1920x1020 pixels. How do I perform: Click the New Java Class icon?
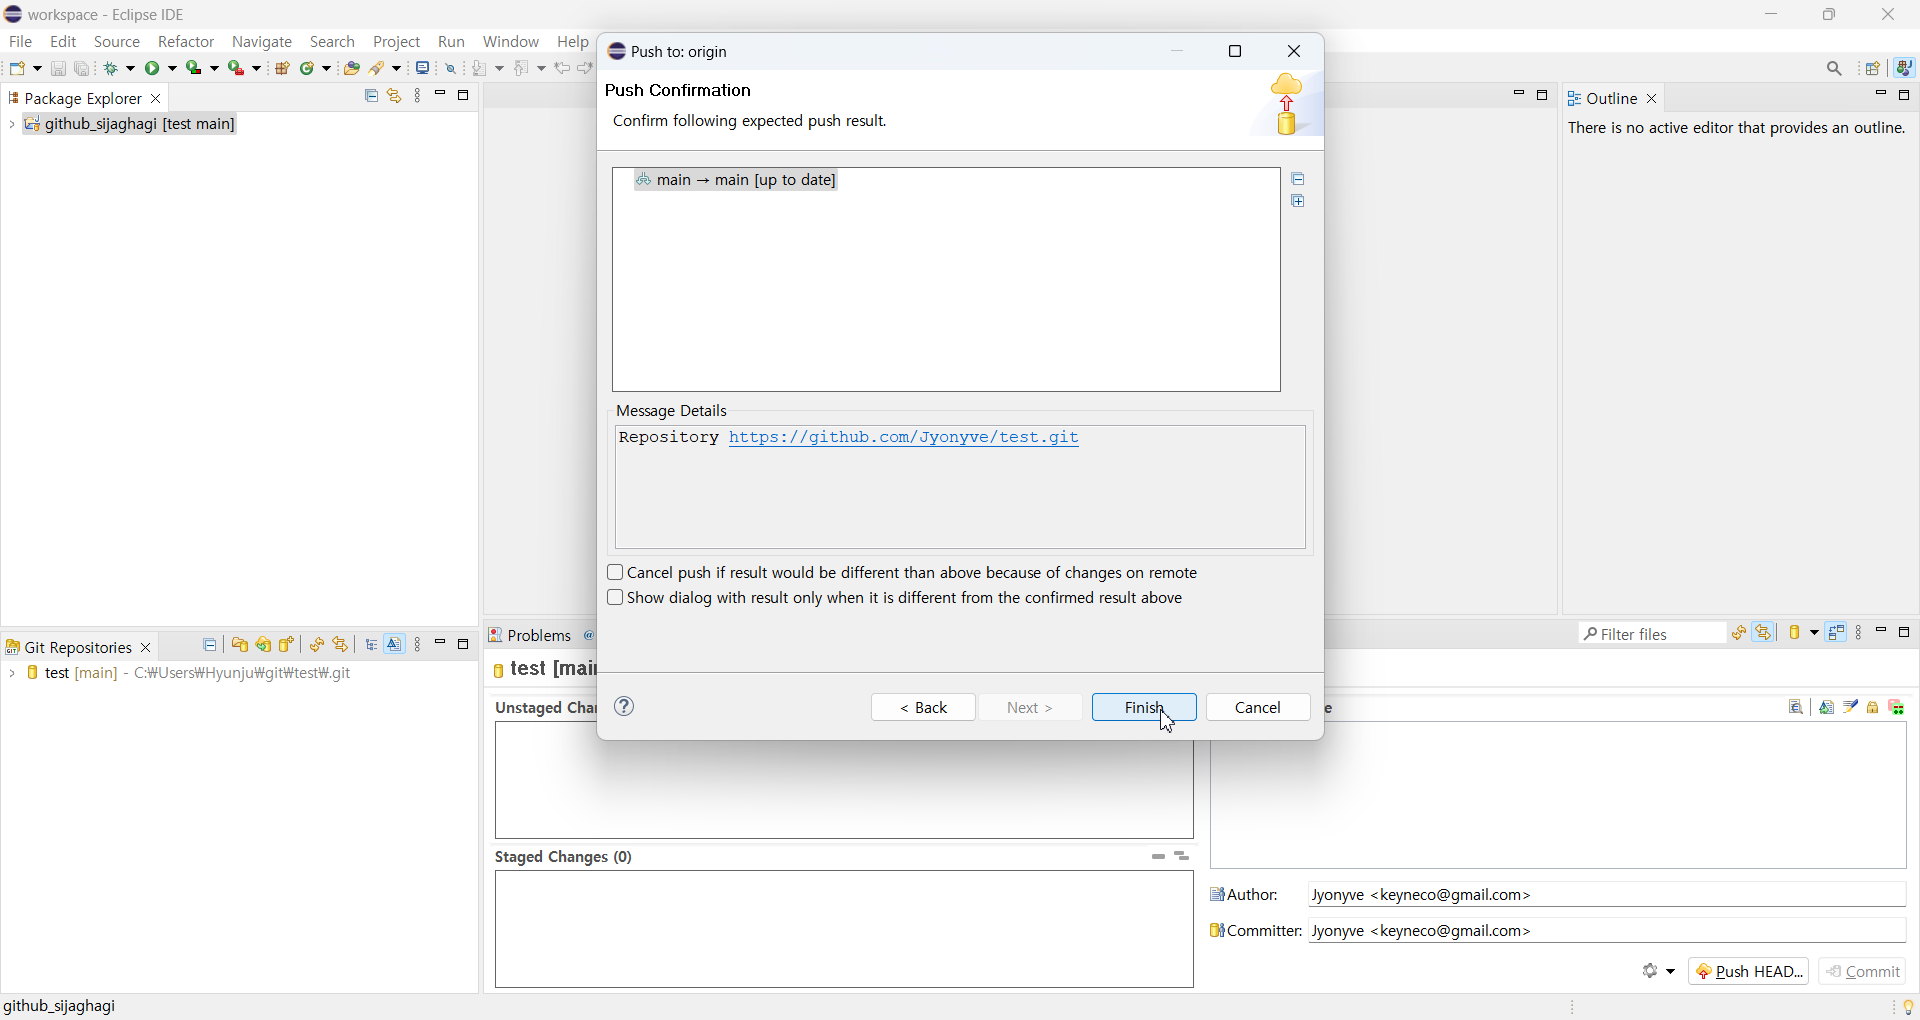pos(309,69)
